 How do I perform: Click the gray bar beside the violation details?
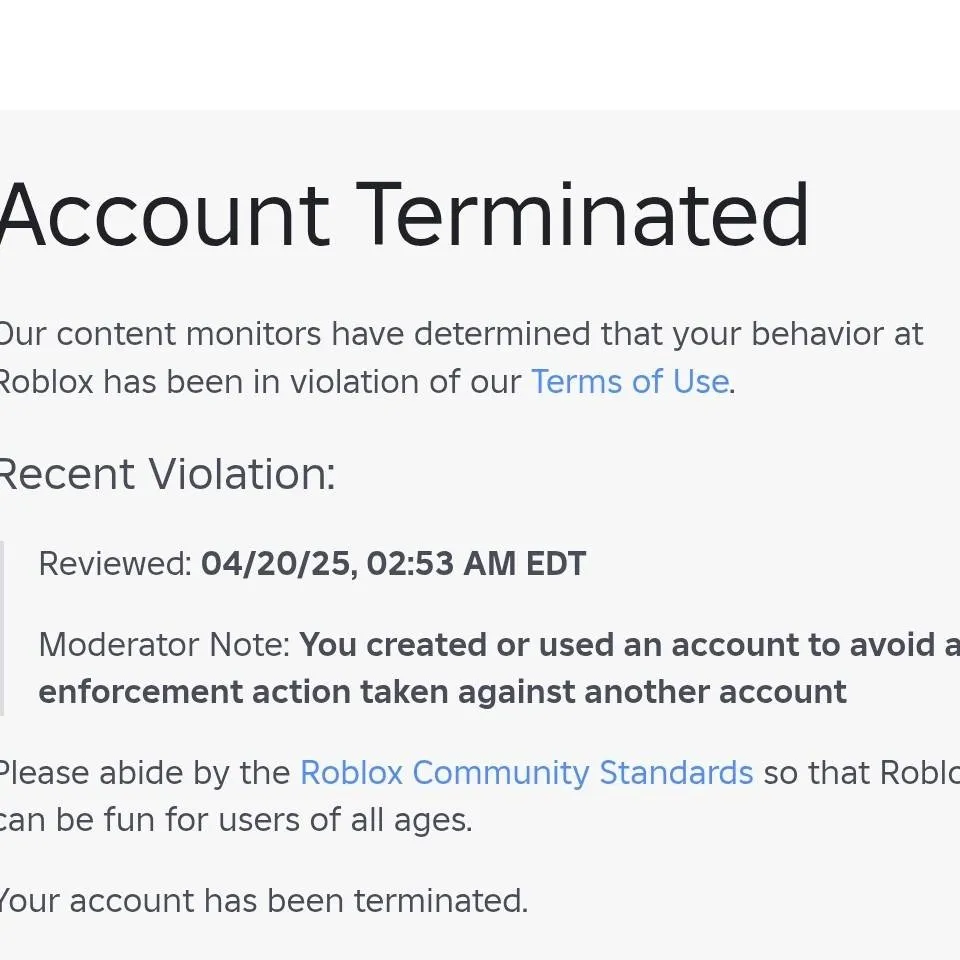pos(2,628)
